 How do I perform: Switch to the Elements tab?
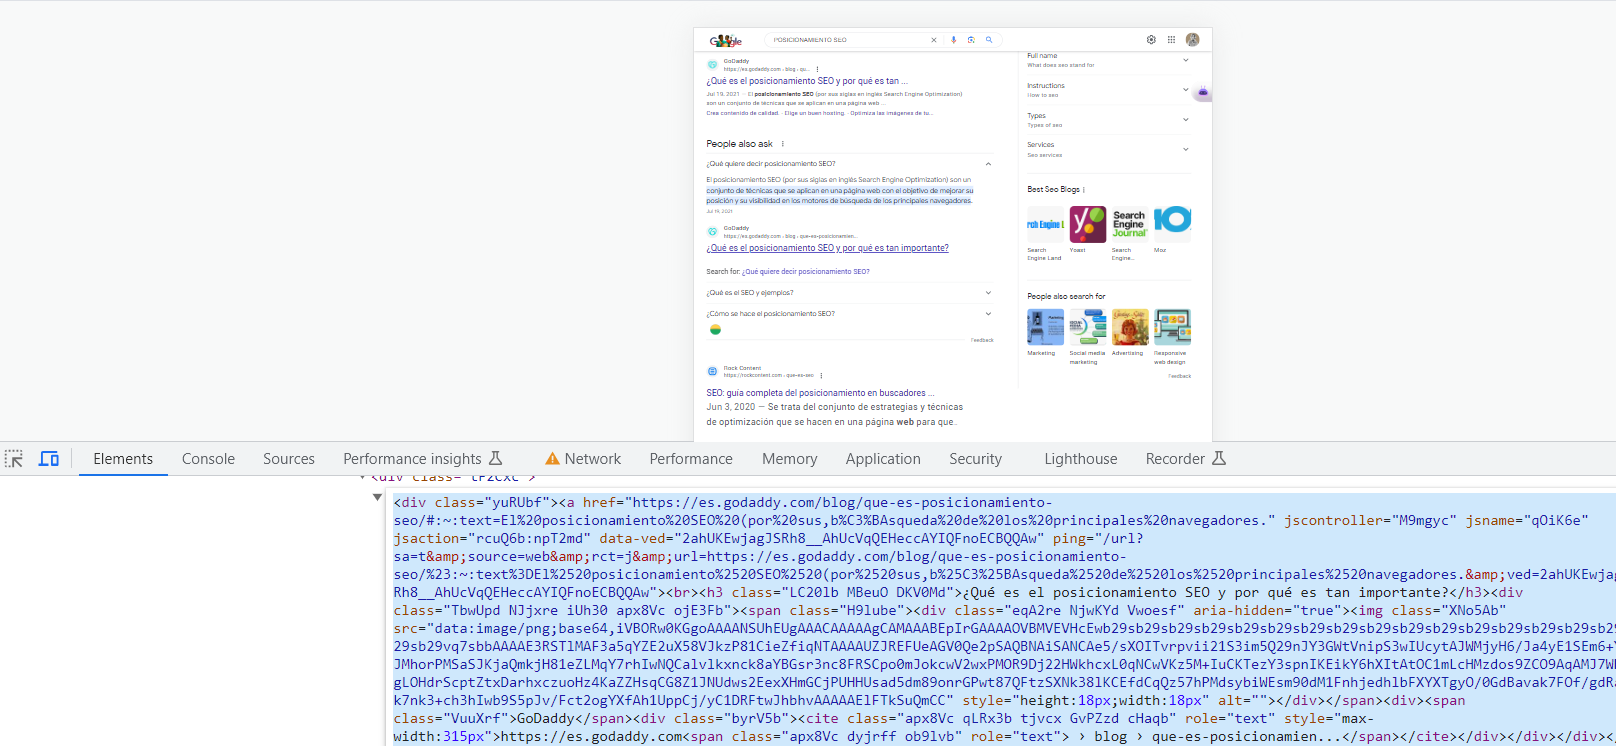[x=123, y=459]
